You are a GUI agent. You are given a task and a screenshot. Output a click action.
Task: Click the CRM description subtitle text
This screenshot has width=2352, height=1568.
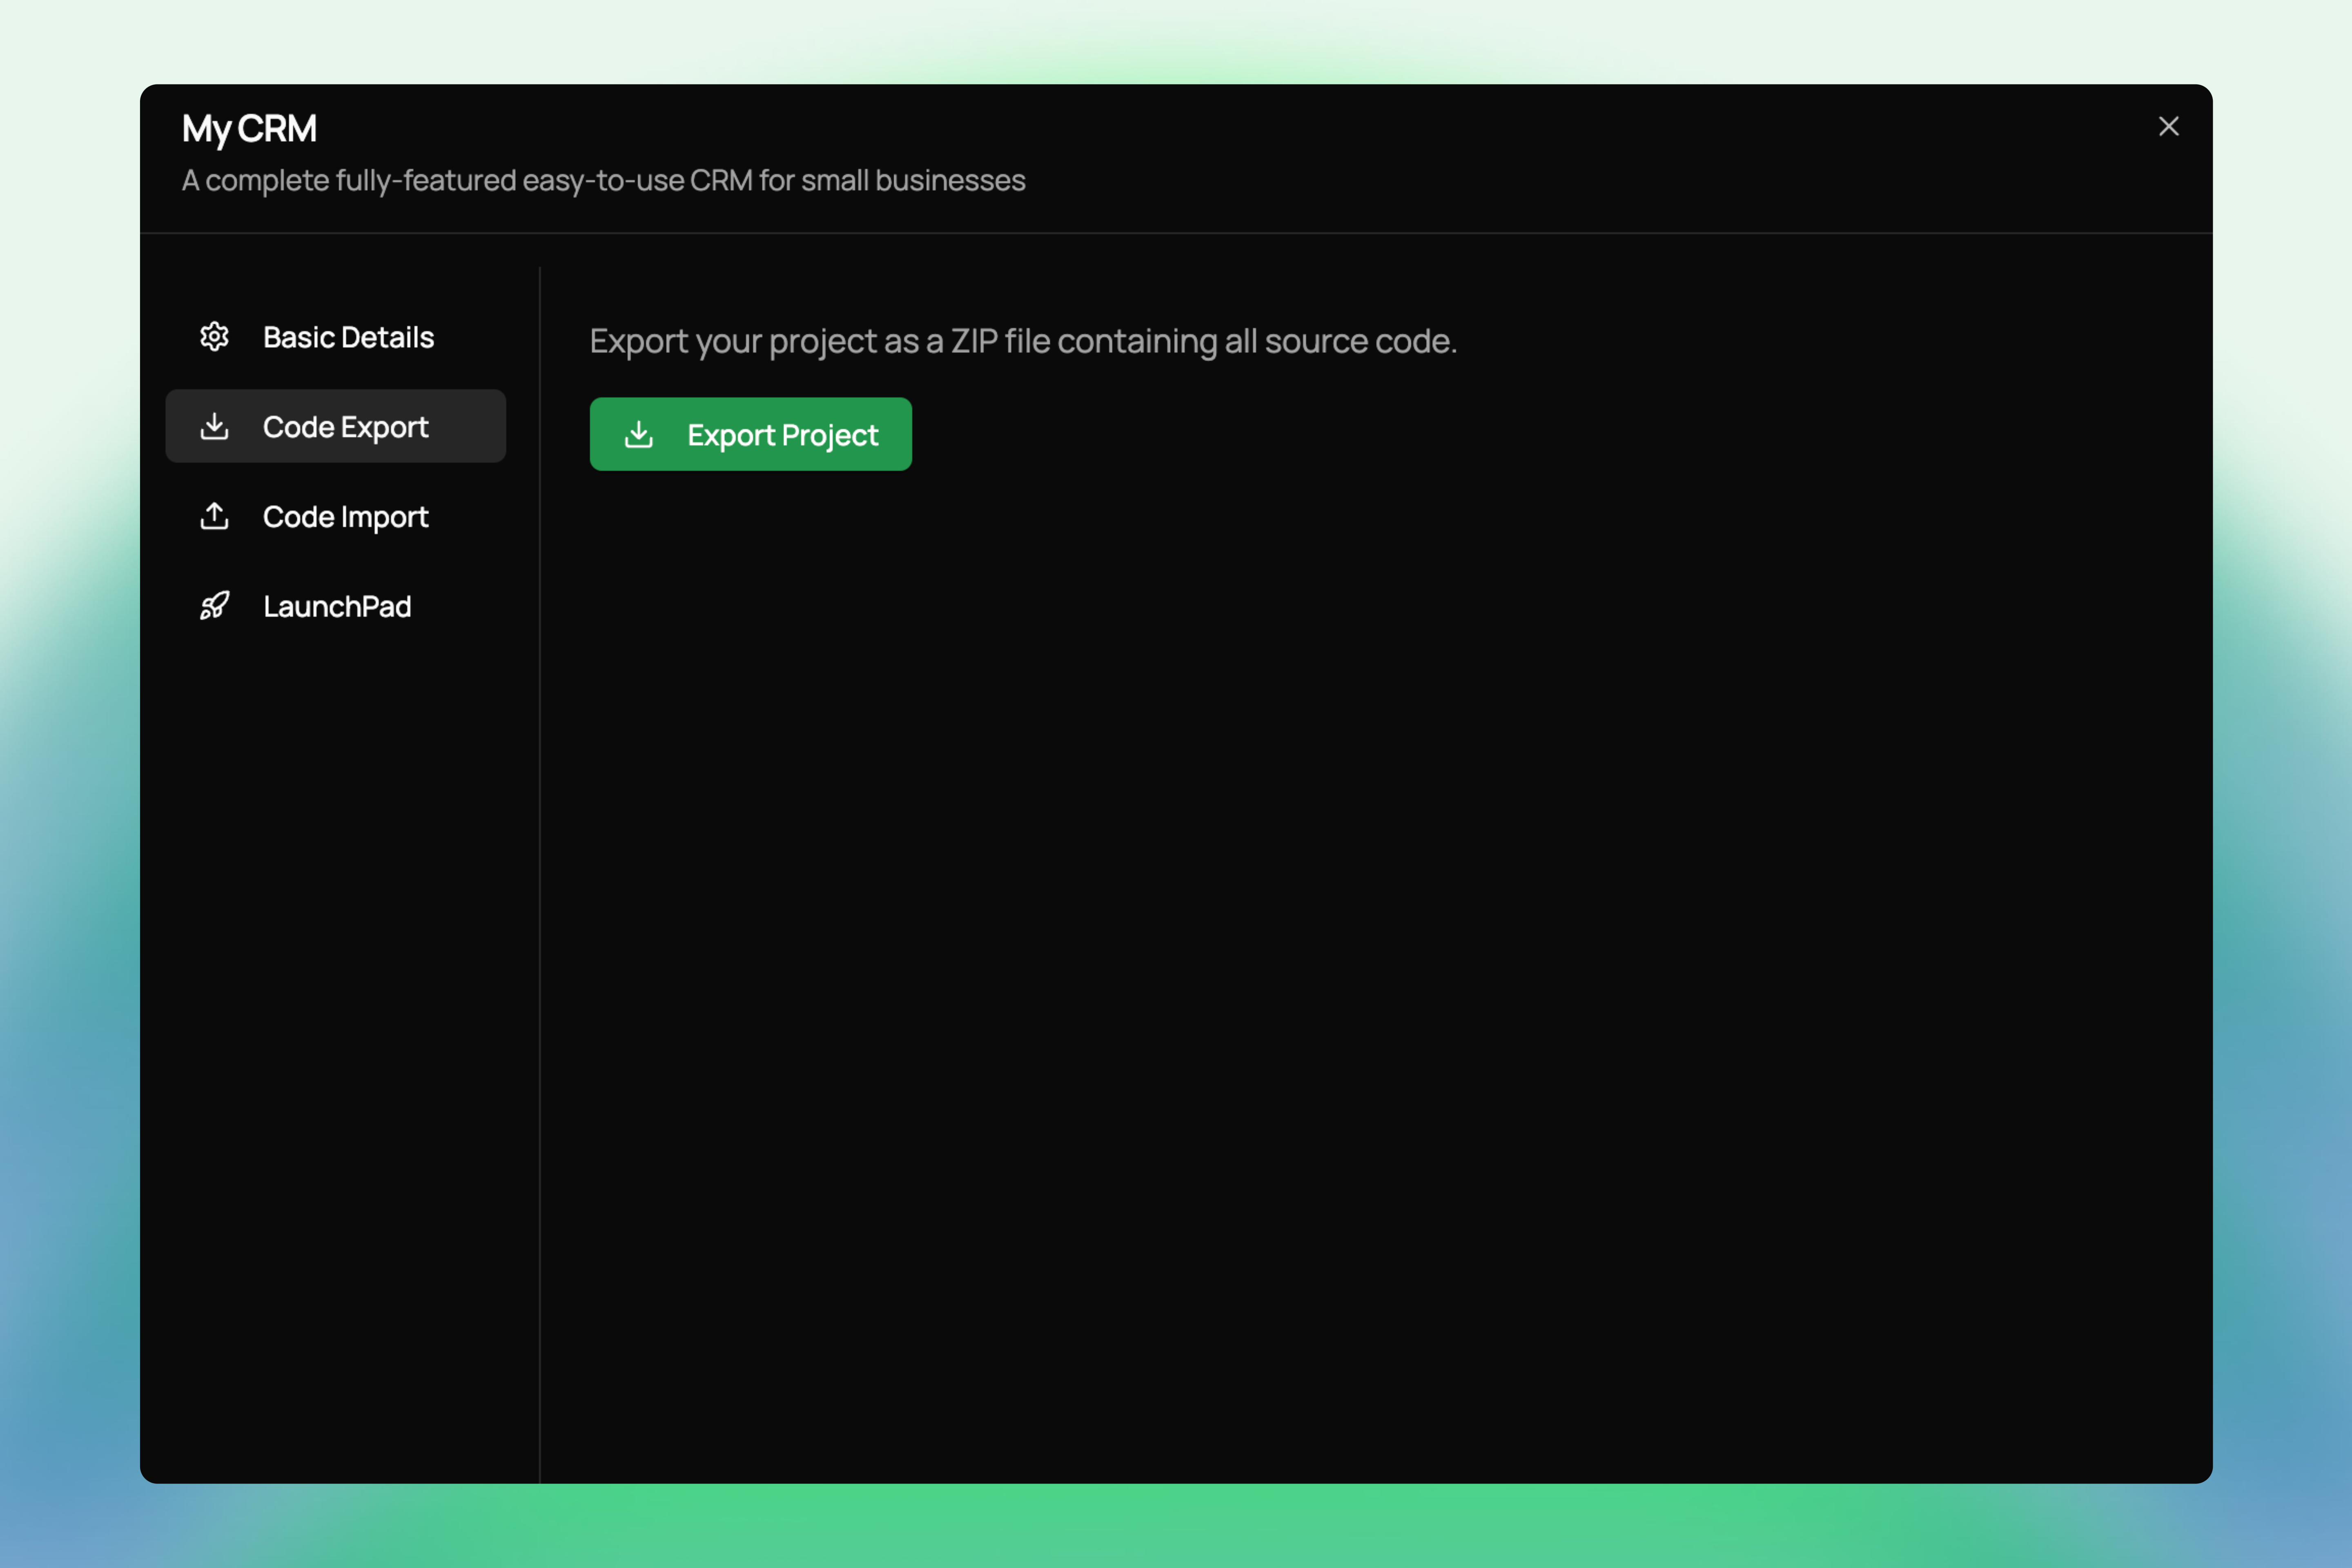603,181
